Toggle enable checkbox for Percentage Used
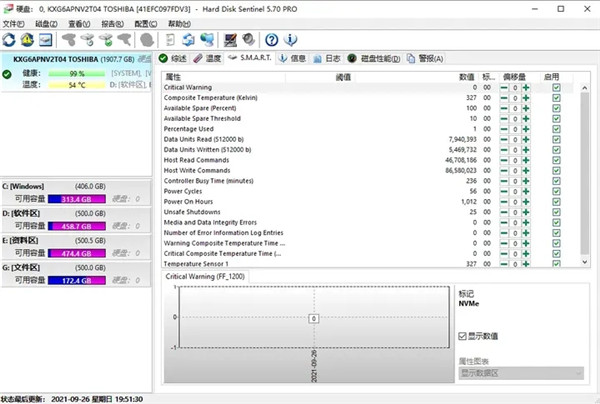Image resolution: width=600 pixels, height=404 pixels. coord(556,129)
